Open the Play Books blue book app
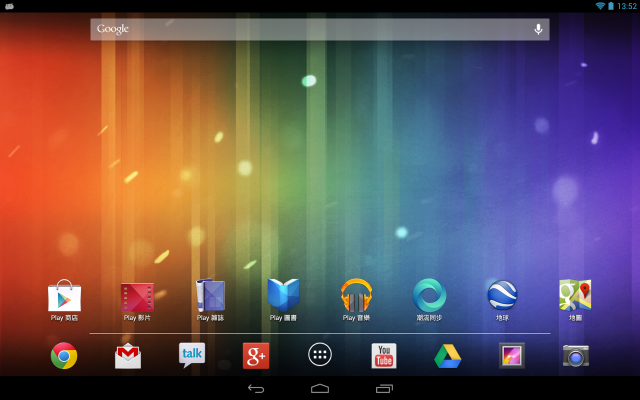 click(x=283, y=300)
